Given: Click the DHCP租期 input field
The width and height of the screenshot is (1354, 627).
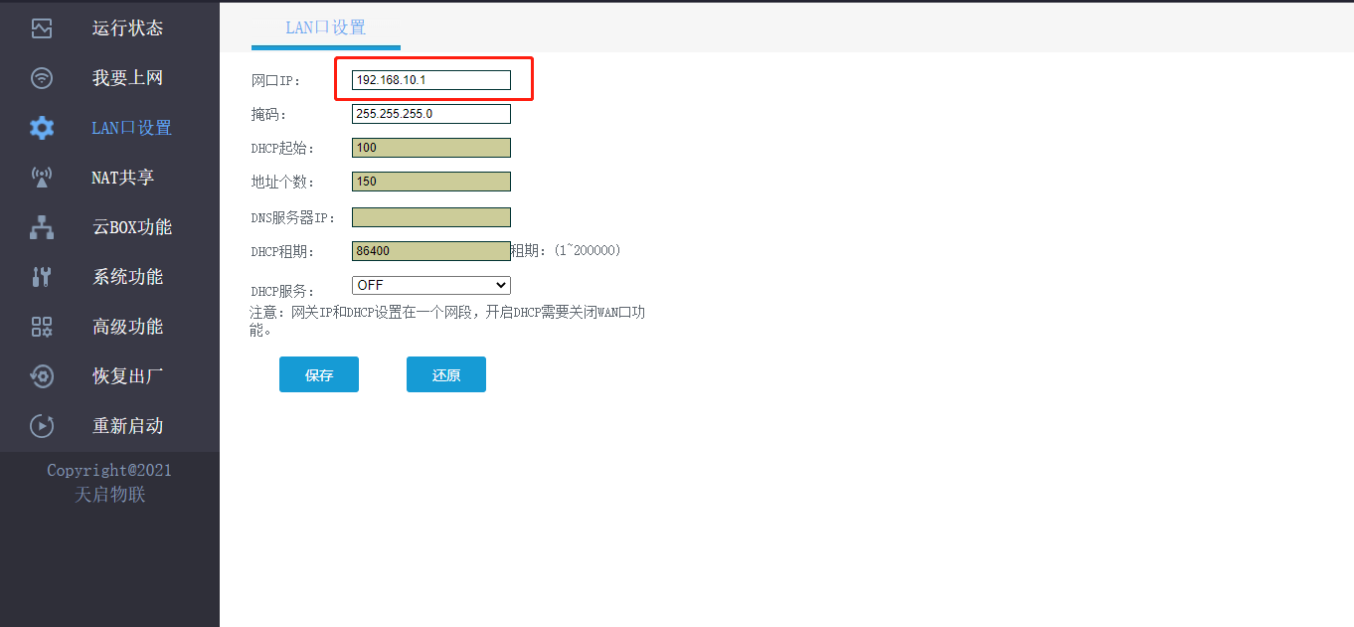Looking at the screenshot, I should (431, 251).
